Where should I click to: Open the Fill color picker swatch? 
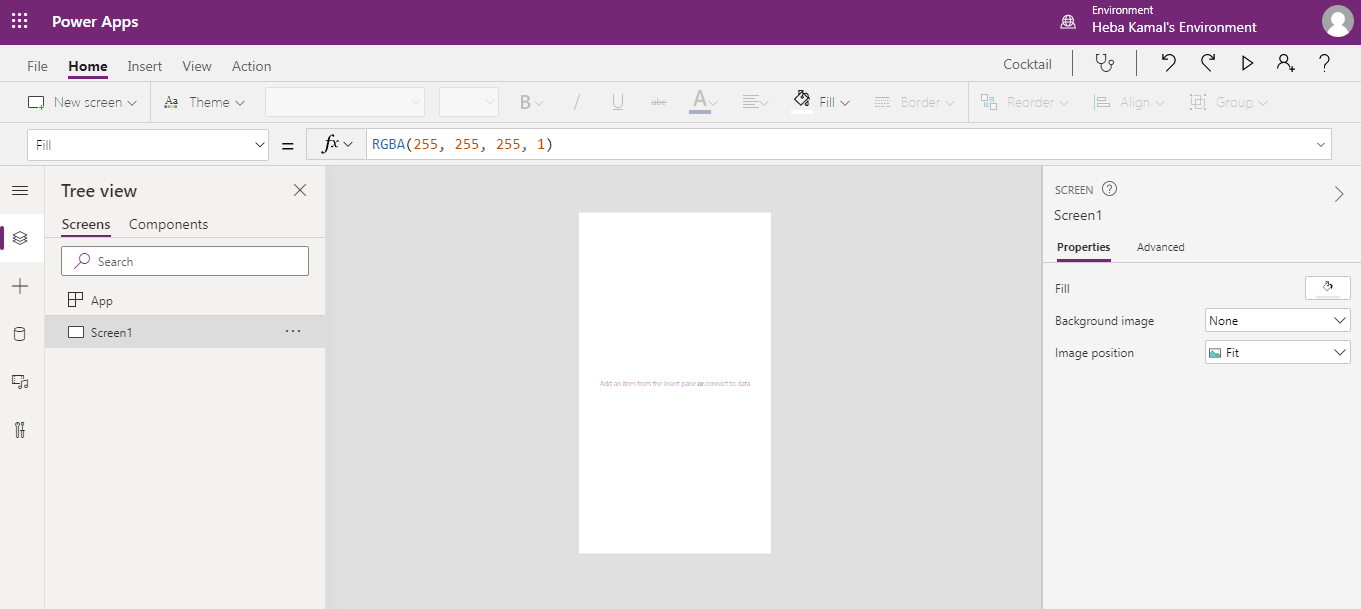click(1327, 288)
